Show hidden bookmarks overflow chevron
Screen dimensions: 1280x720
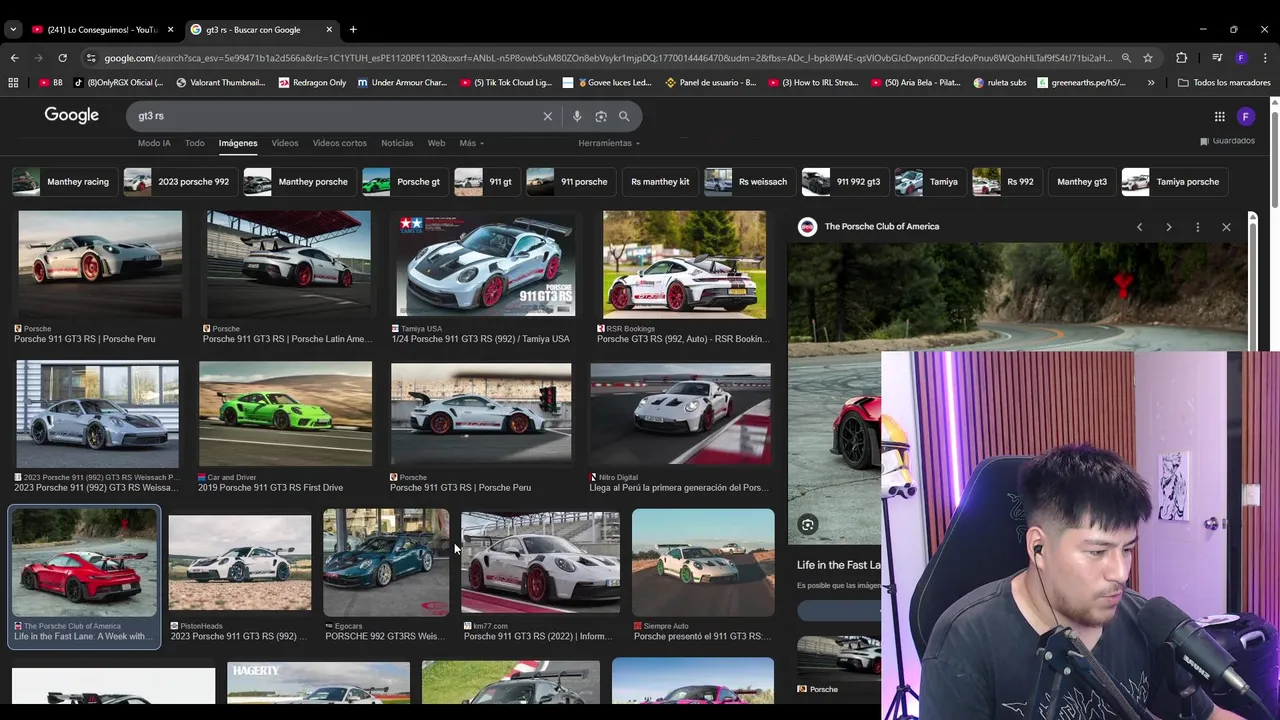tap(1151, 82)
